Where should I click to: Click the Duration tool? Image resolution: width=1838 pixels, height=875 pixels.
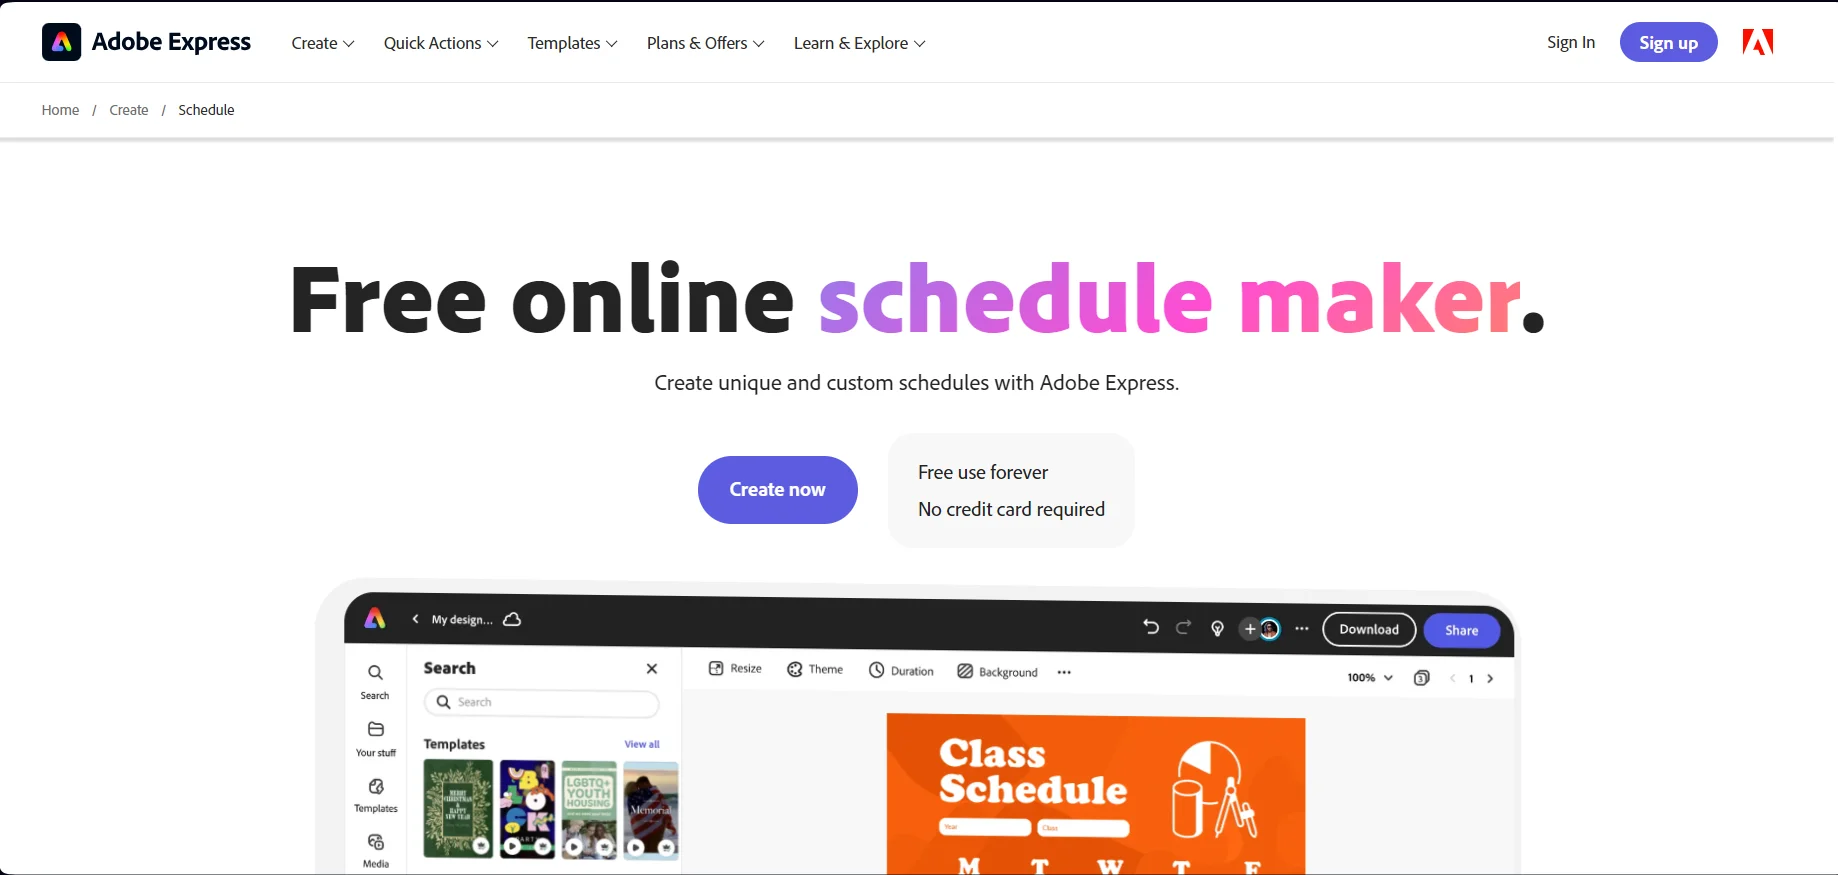[901, 670]
